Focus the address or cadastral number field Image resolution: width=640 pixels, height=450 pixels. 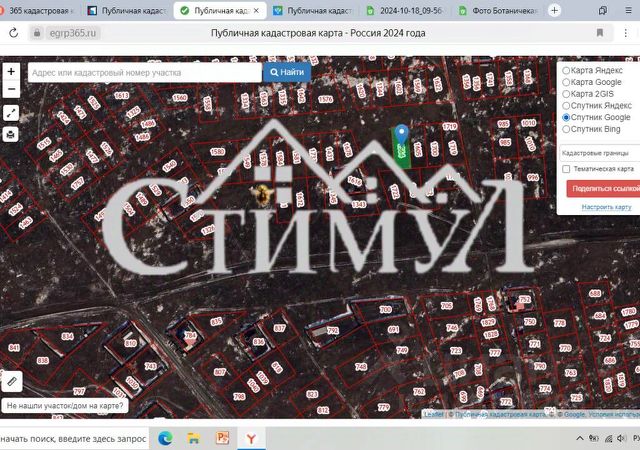point(145,73)
